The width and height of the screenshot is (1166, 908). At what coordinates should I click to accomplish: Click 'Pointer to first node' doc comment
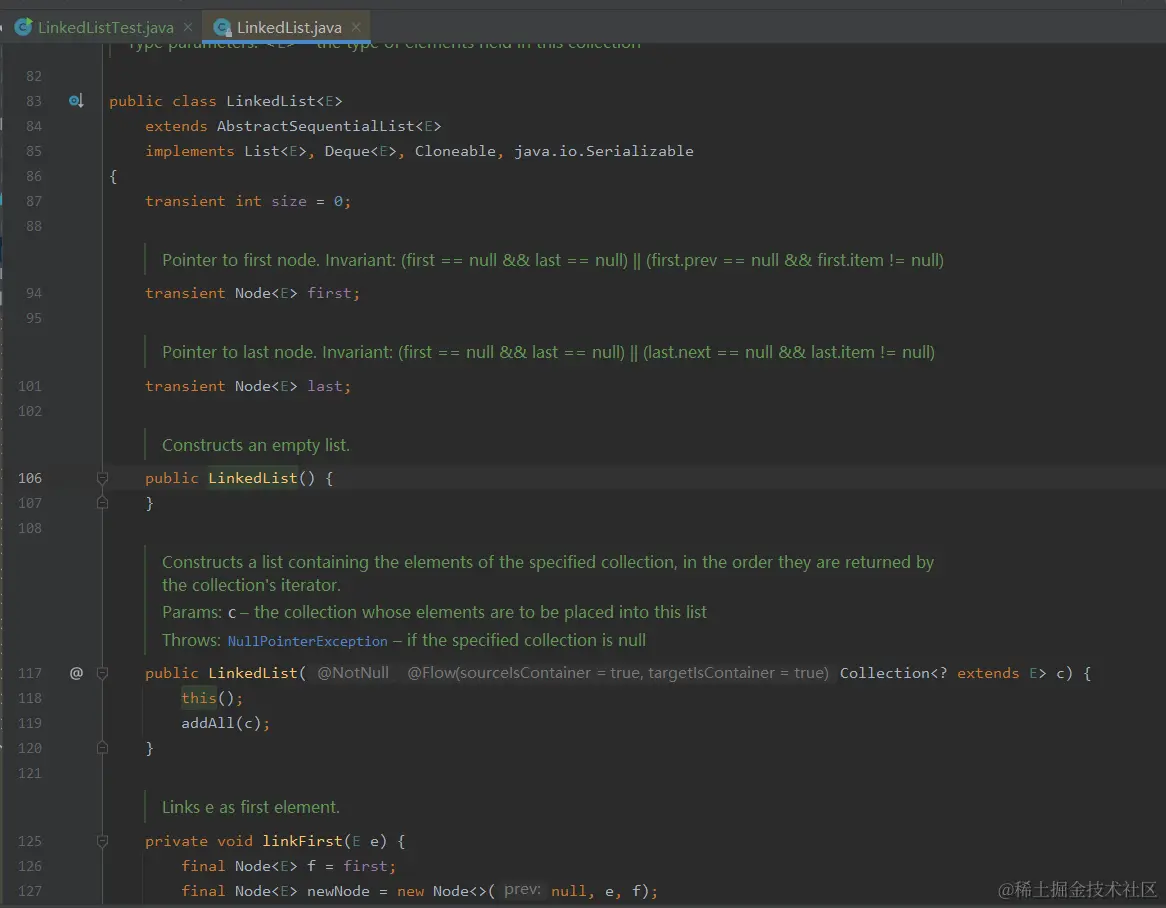point(553,260)
